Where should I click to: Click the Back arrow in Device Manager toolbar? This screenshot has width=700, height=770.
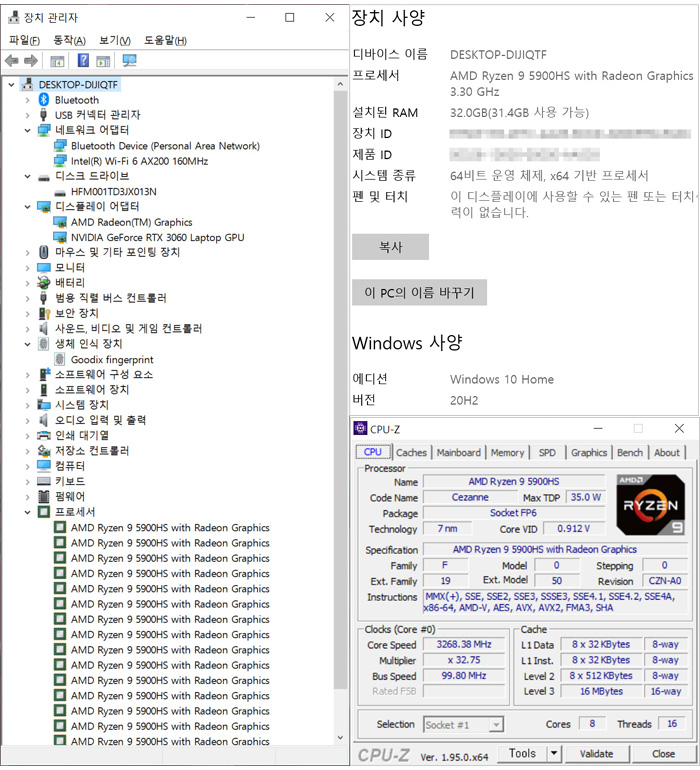(12, 61)
